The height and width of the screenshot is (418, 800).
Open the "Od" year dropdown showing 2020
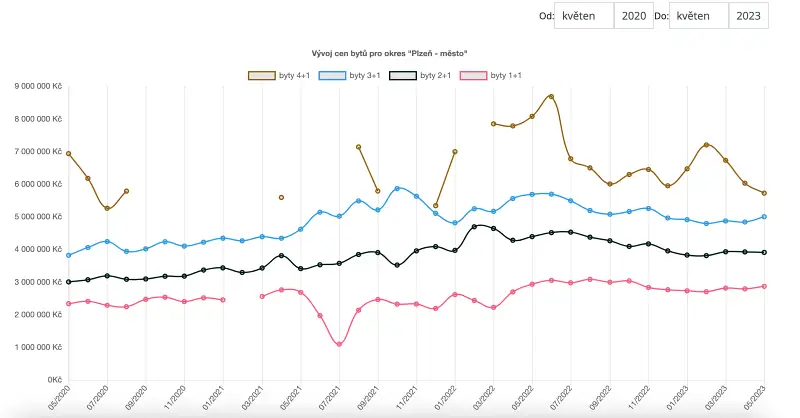(x=633, y=16)
